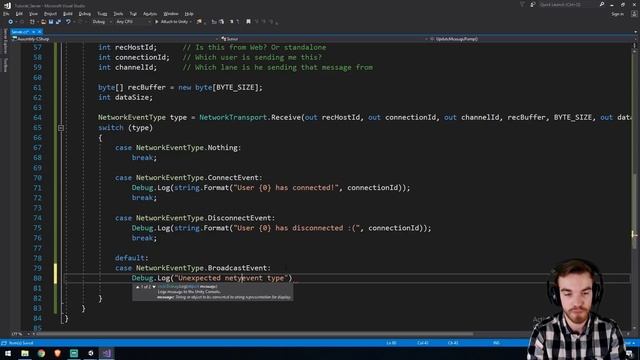Open the View menu
This screenshot has height=360, width=640.
tap(33, 14)
